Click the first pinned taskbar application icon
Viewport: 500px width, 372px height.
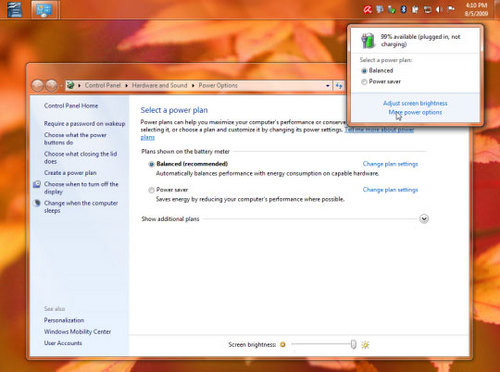click(15, 9)
